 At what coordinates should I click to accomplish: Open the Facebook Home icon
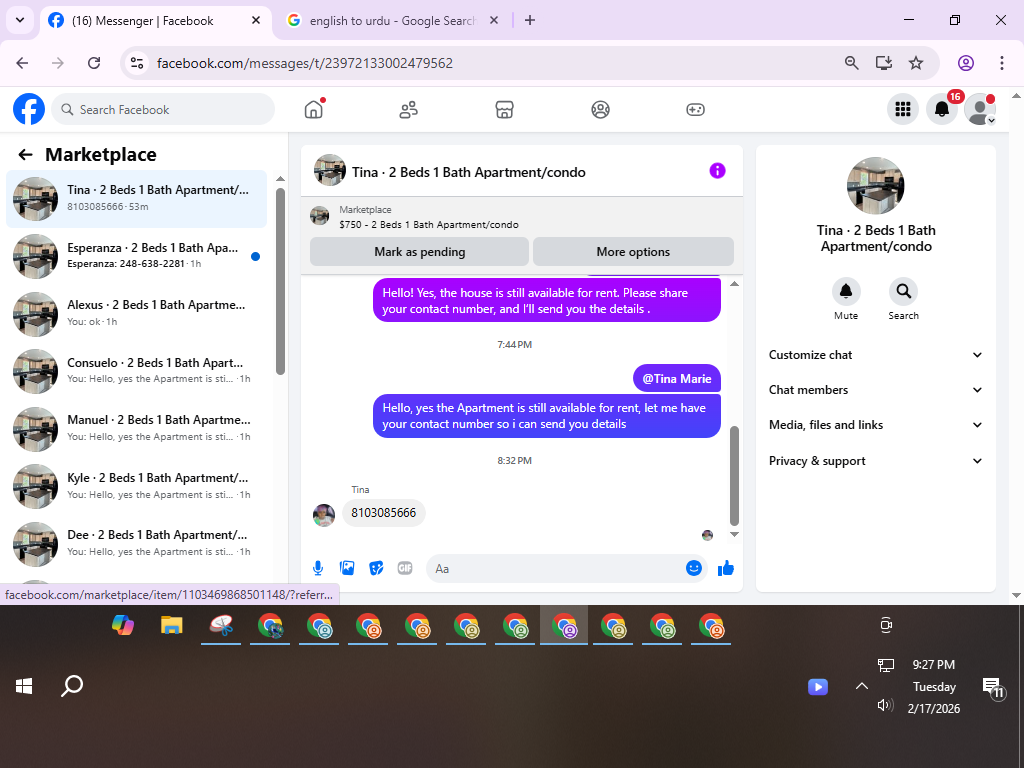[x=314, y=109]
